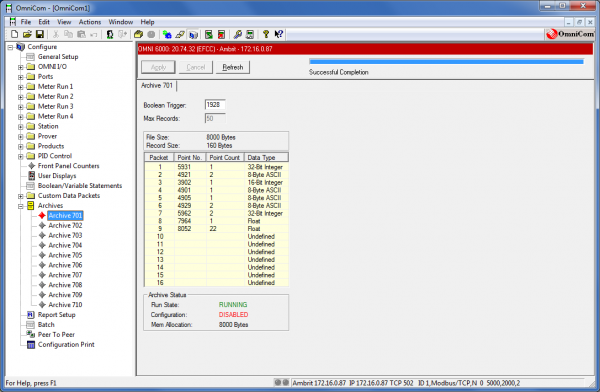600x392 pixels.
Task: Click the Boolean Trigger input field
Action: point(215,105)
